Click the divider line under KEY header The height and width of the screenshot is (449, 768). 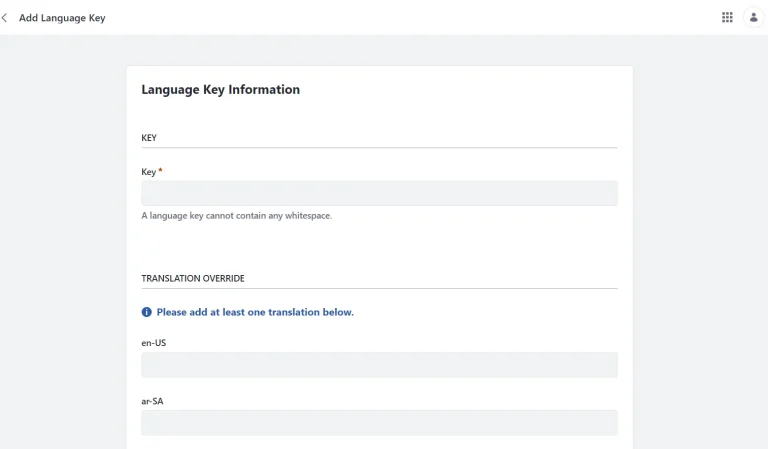tap(379, 147)
